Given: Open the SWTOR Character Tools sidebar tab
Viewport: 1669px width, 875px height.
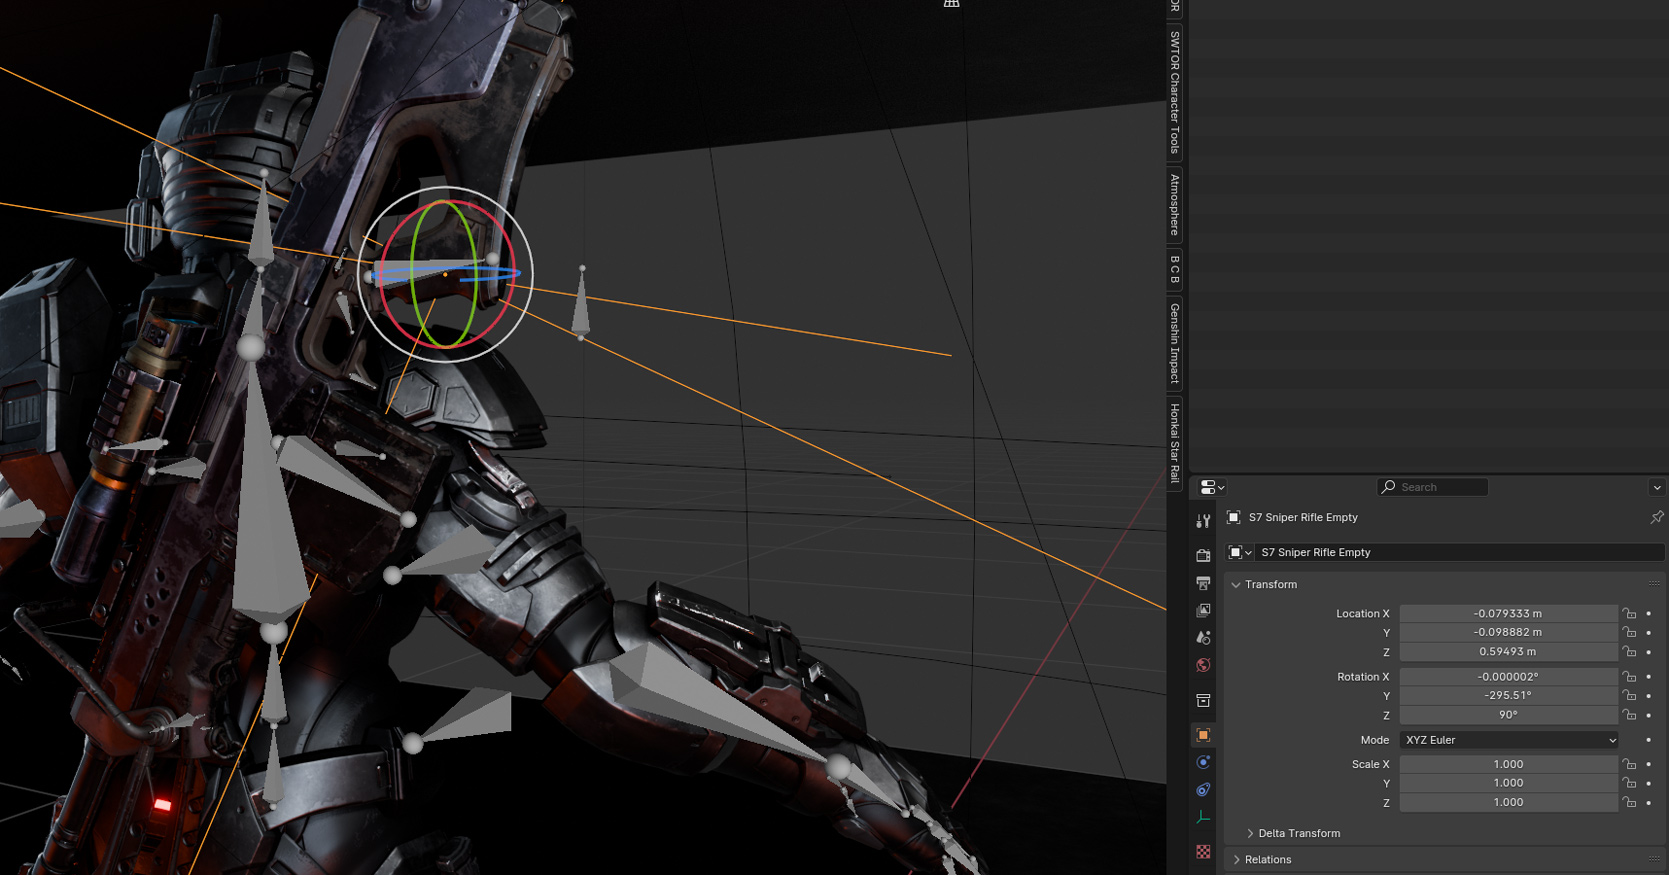Looking at the screenshot, I should tap(1175, 93).
